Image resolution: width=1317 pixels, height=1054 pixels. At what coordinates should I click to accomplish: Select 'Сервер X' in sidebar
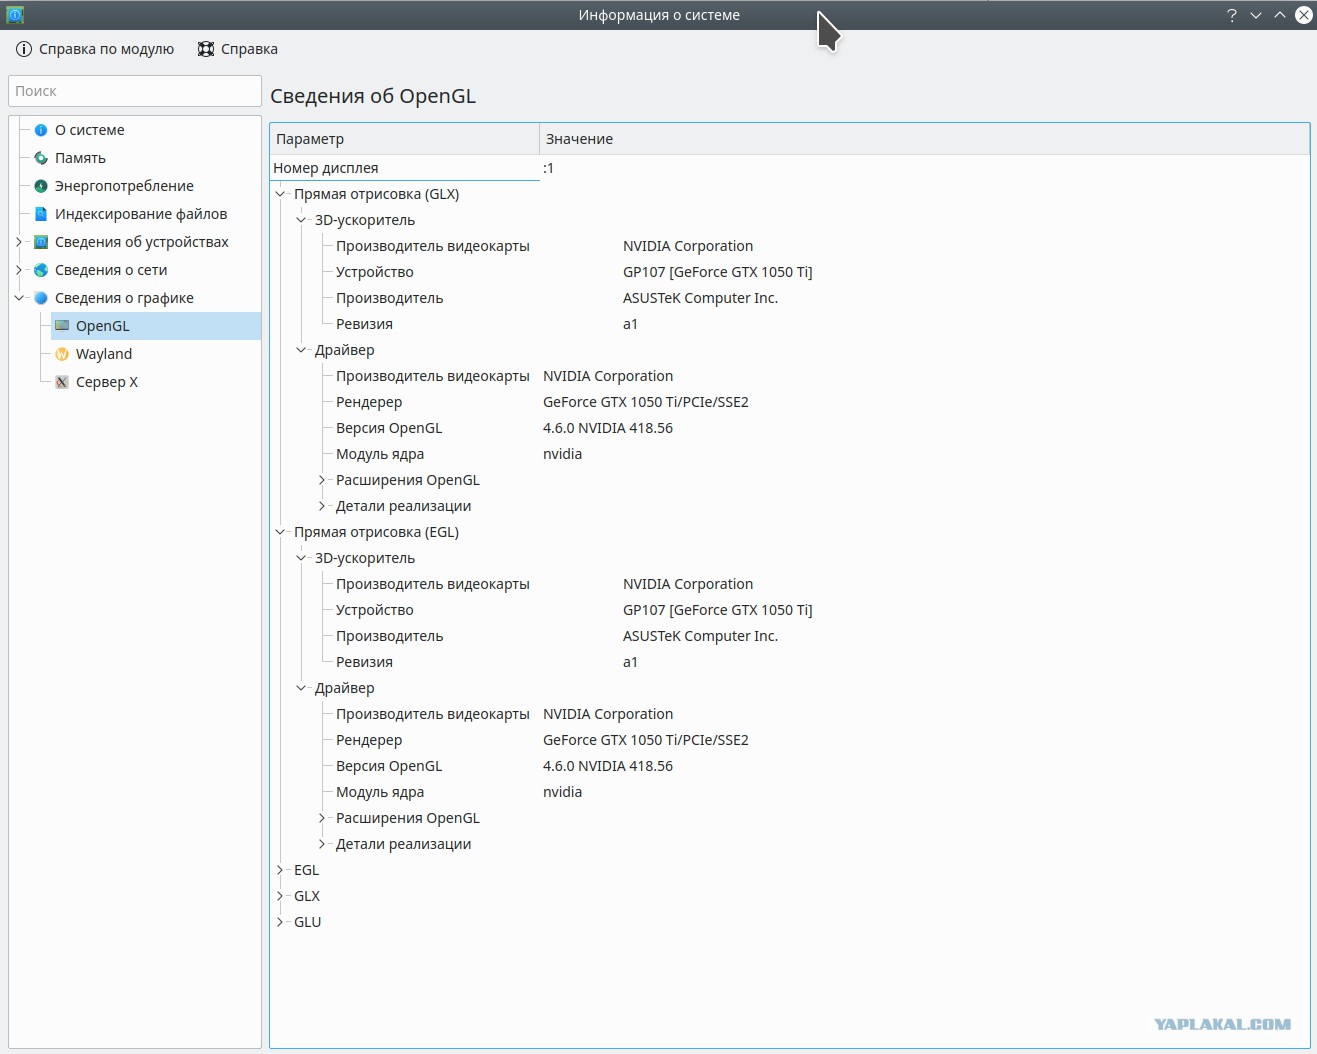[x=107, y=382]
